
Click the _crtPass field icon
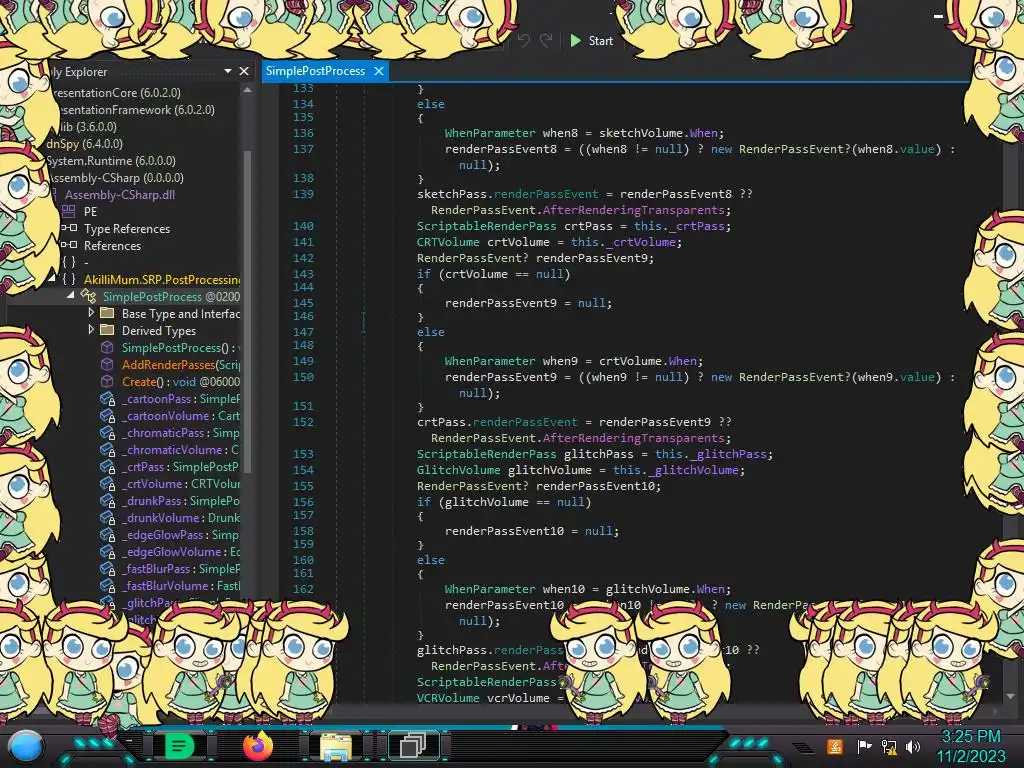click(108, 466)
